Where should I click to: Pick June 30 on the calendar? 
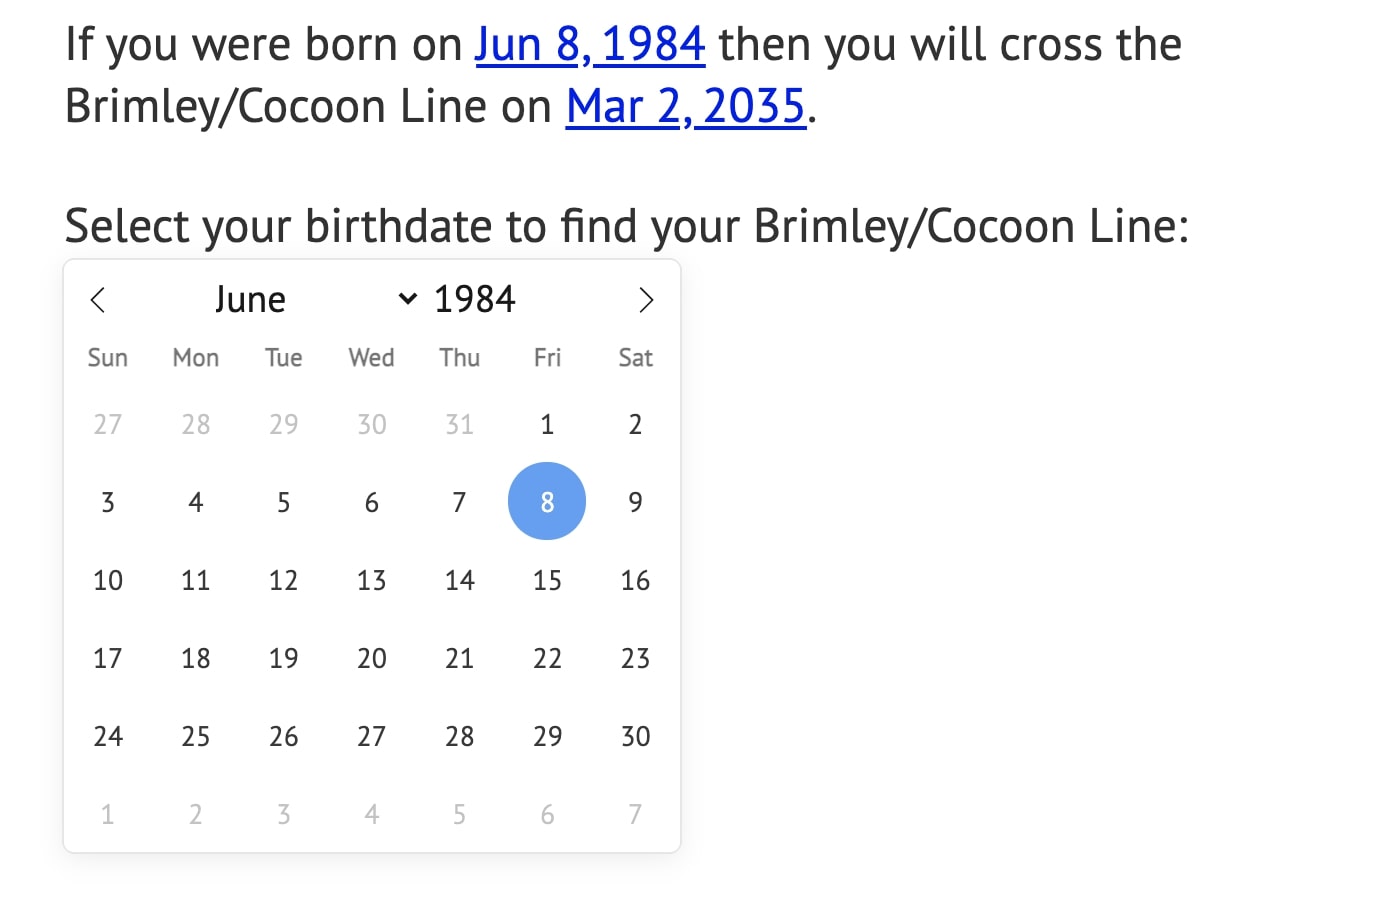(635, 736)
